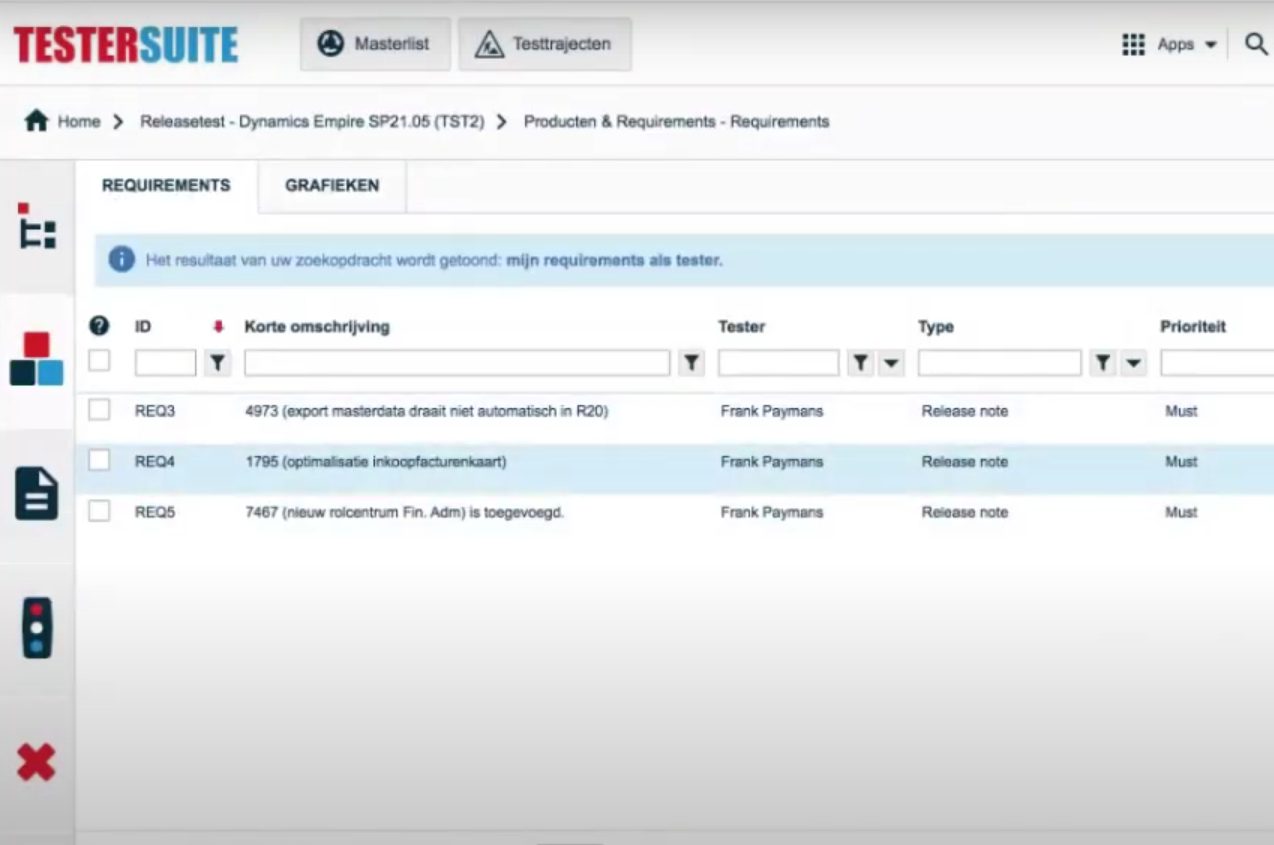Click the search magnifier icon
Image resolution: width=1274 pixels, height=845 pixels.
(x=1256, y=44)
